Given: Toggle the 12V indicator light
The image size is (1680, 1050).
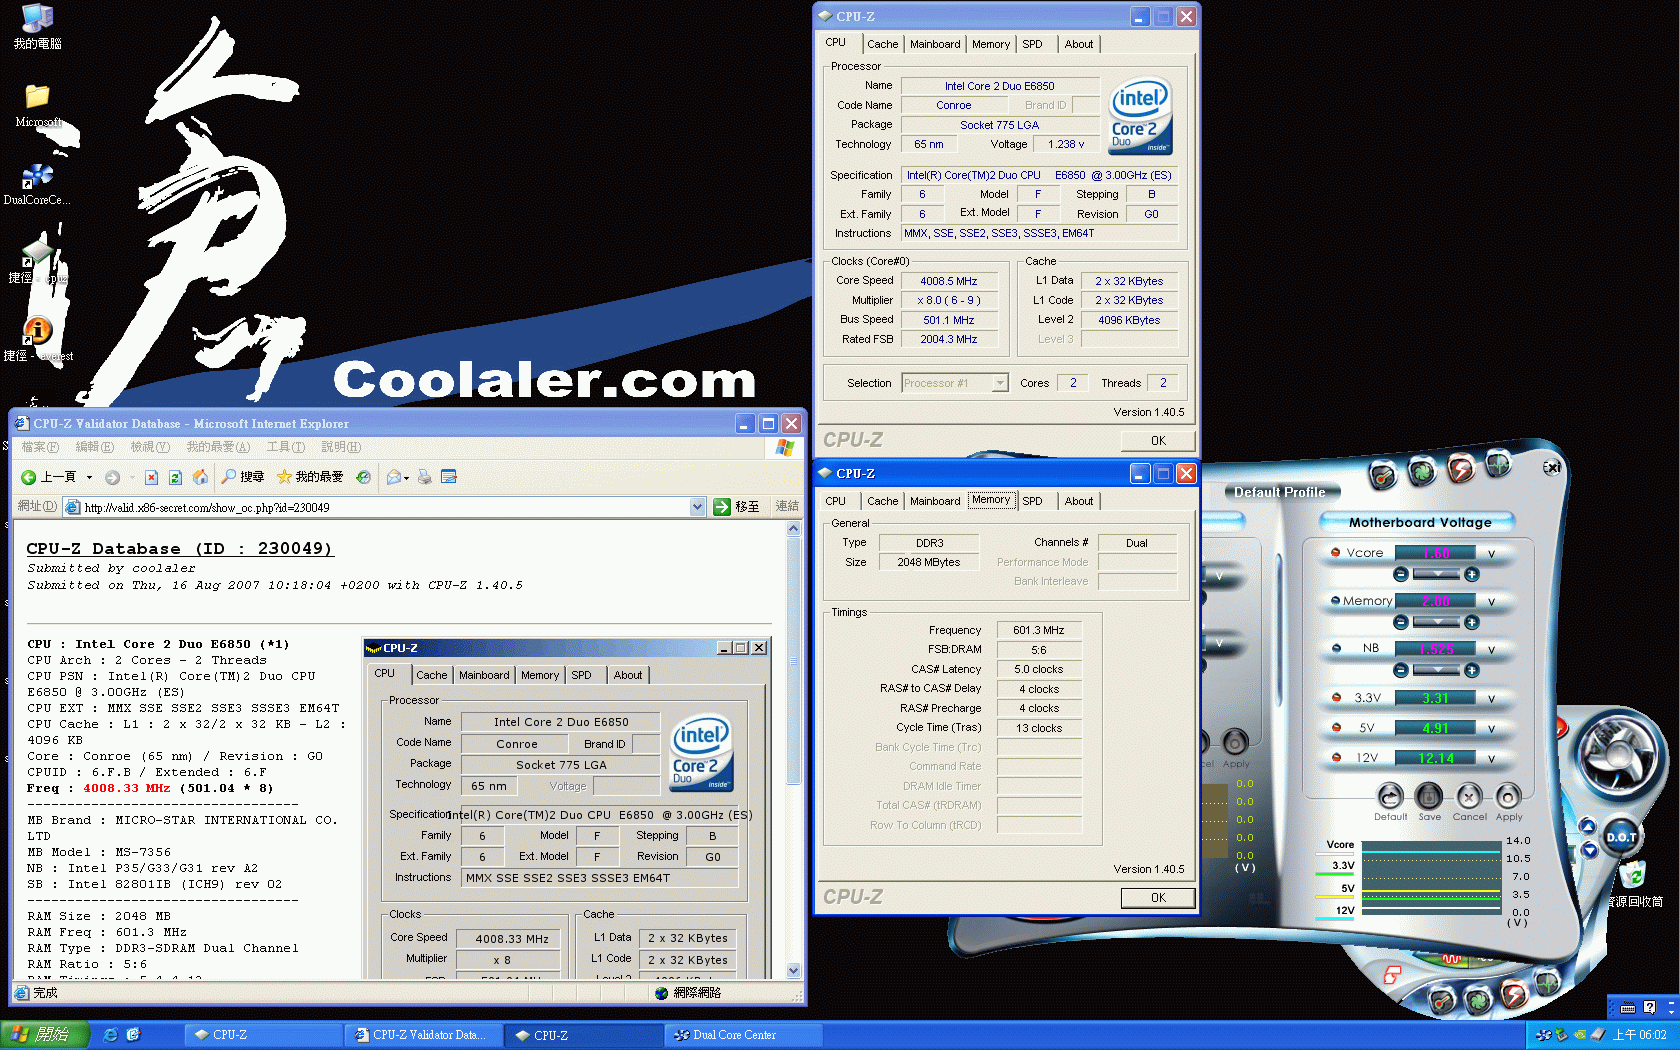Looking at the screenshot, I should (1336, 757).
